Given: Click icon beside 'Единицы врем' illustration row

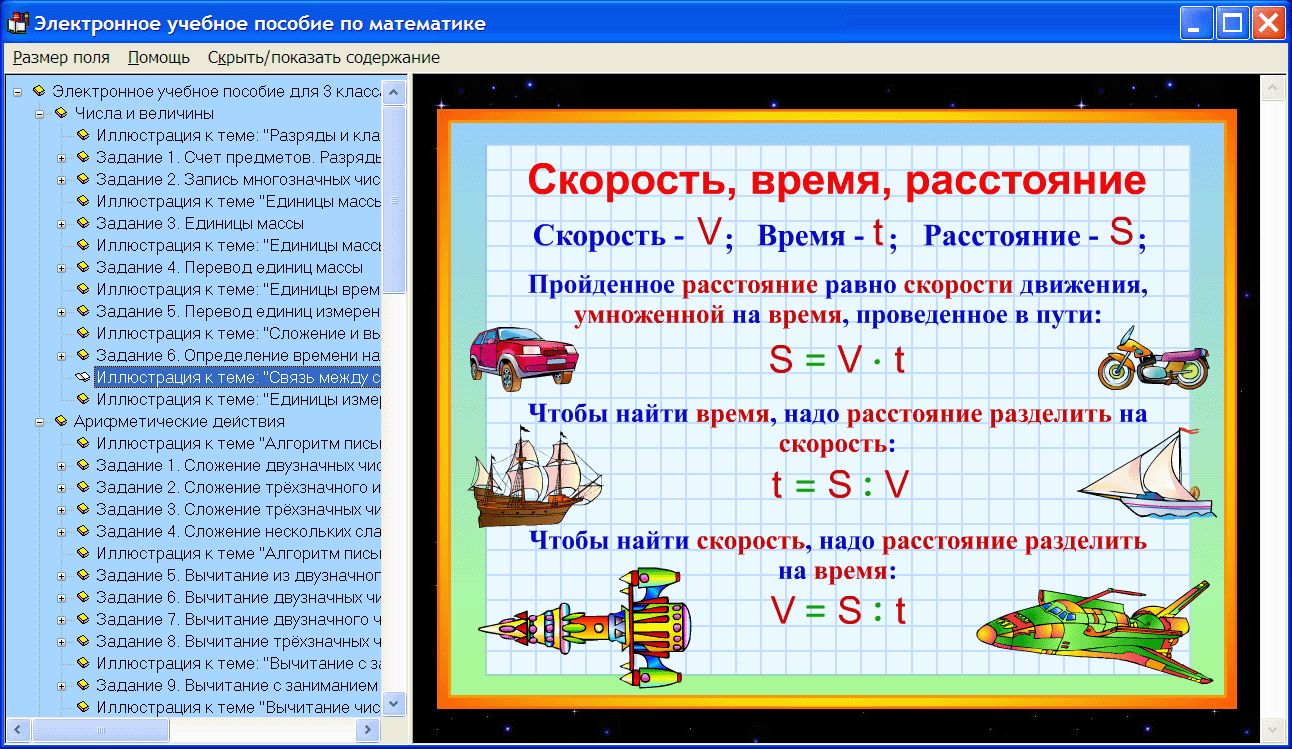Looking at the screenshot, I should [x=83, y=290].
